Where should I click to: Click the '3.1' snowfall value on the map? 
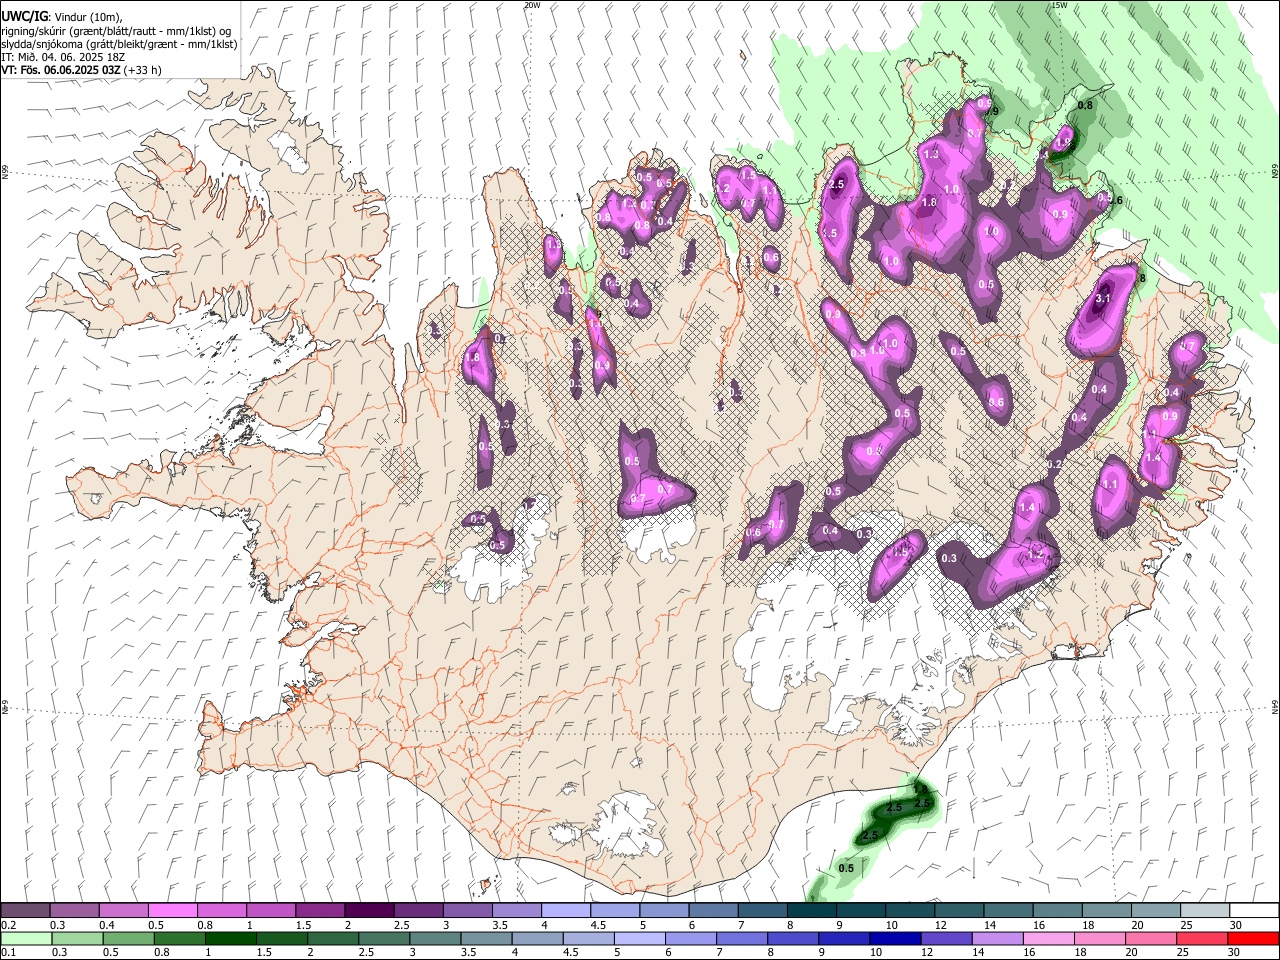1104,298
